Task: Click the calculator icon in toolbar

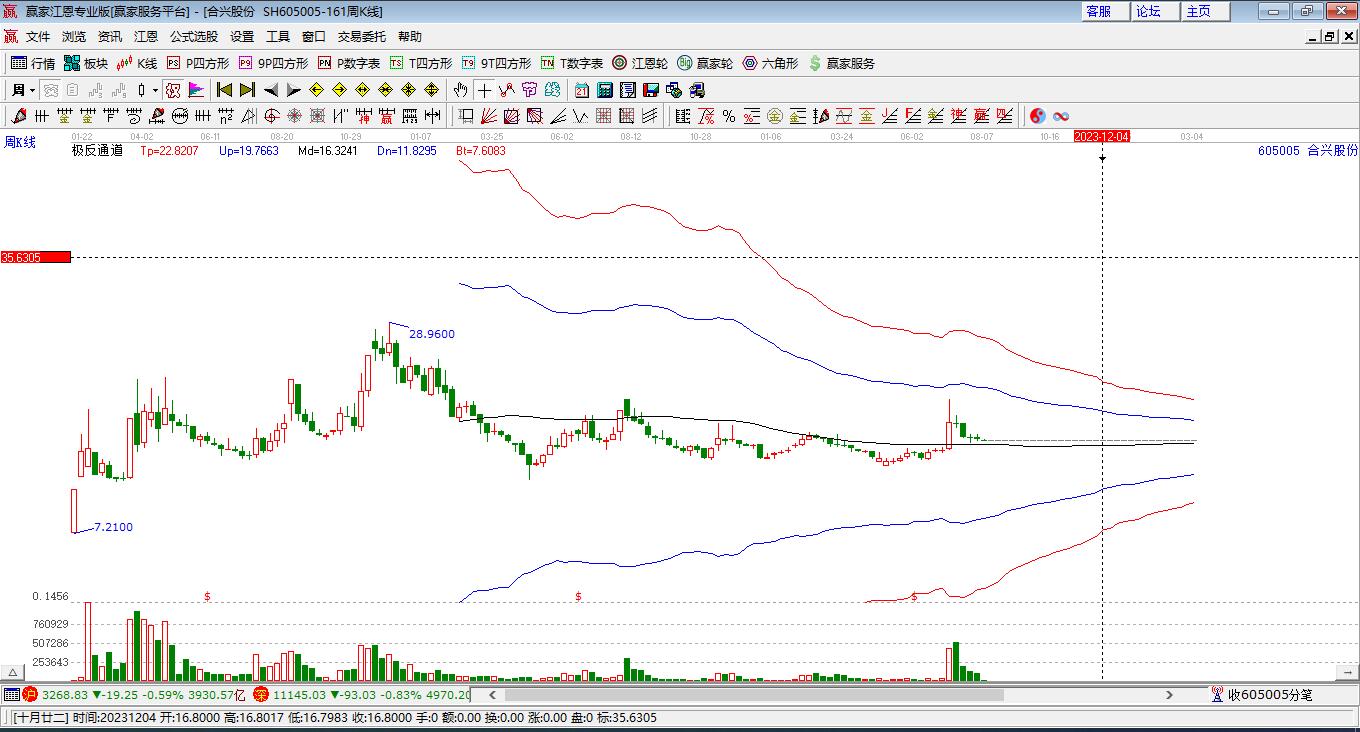Action: [x=604, y=90]
